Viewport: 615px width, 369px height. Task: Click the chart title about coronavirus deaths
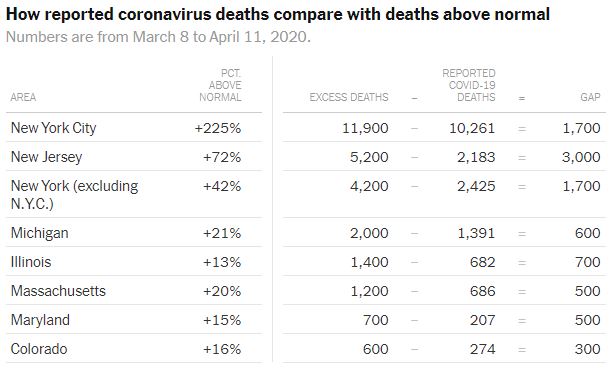278,15
